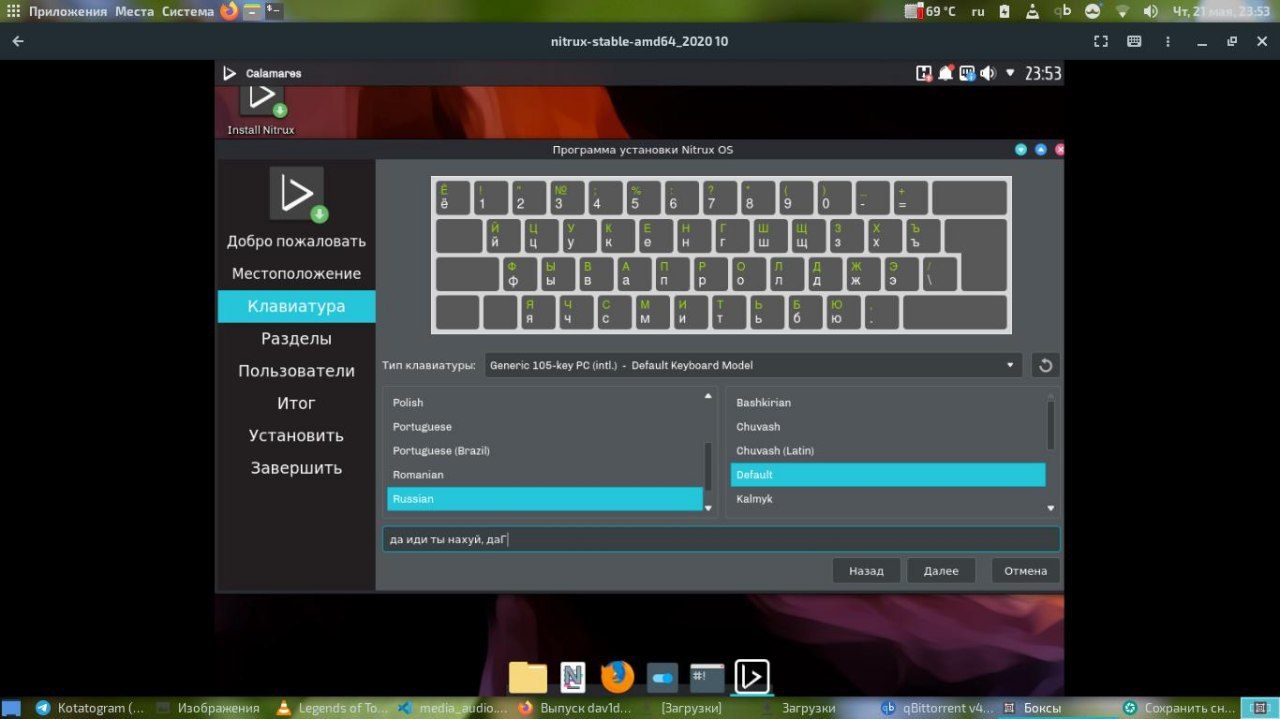This screenshot has width=1280, height=719.
Task: Launch Firefox from the Nitrux dock
Action: pos(618,677)
